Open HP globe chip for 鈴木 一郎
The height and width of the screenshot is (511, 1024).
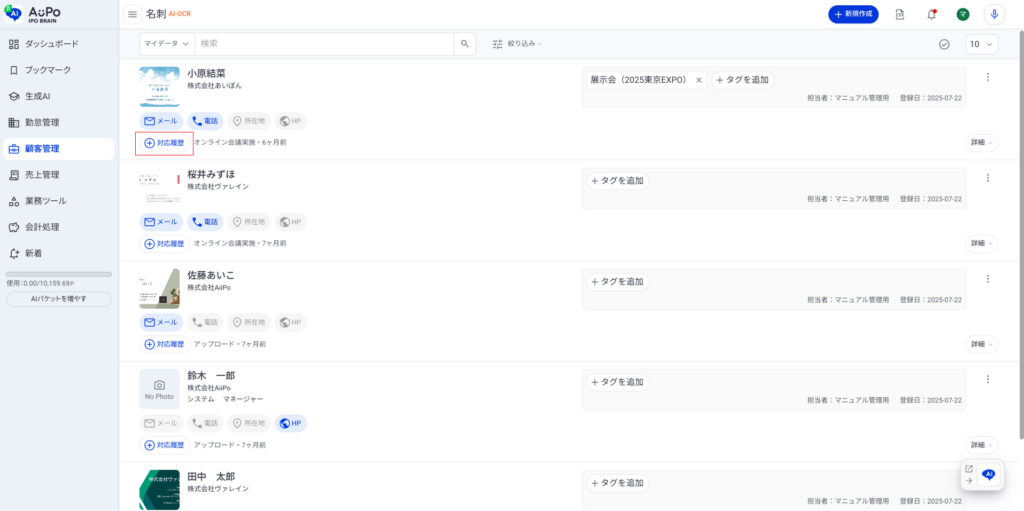291,423
